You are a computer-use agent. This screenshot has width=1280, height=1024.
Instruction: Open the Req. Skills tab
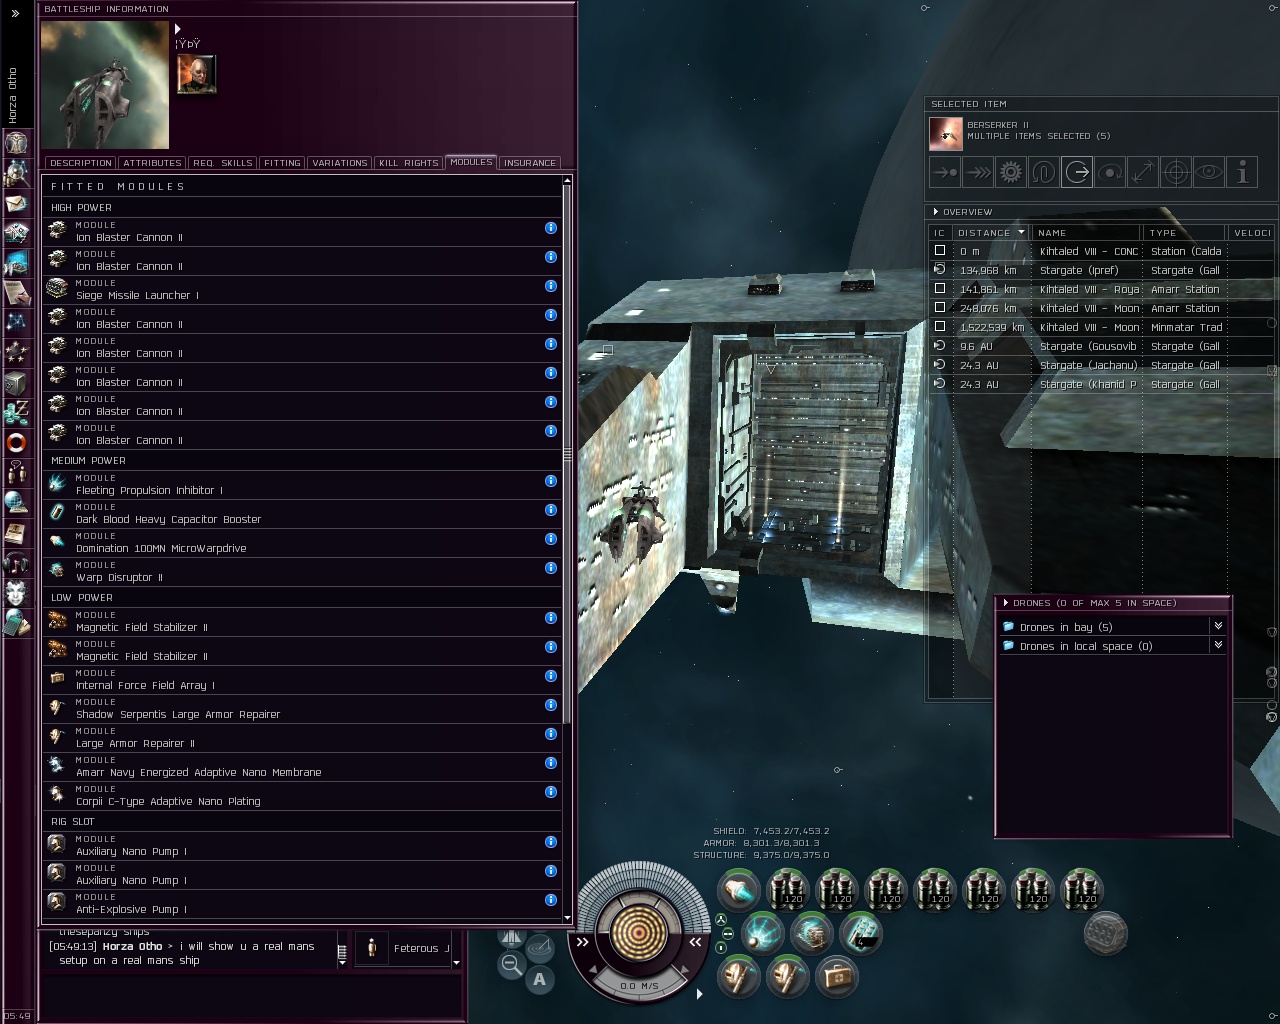(x=222, y=163)
